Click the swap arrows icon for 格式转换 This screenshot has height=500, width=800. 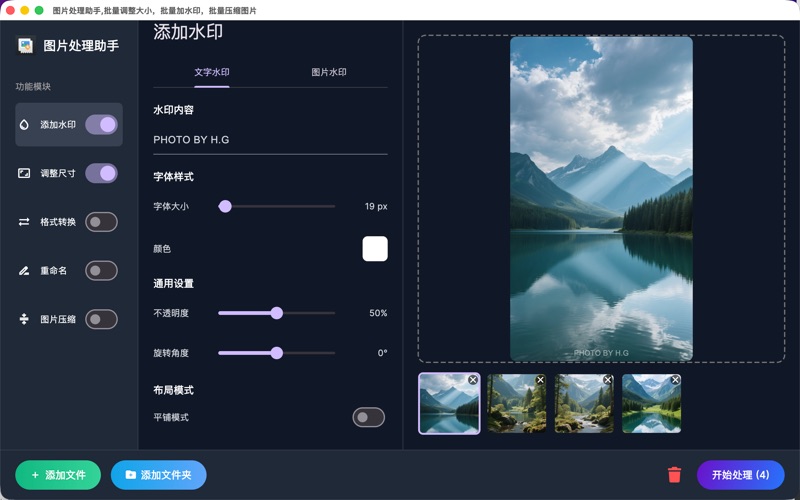(x=24, y=222)
